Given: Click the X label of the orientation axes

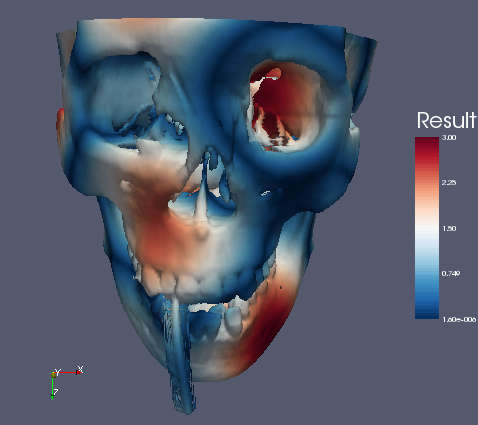Looking at the screenshot, I should tap(80, 369).
